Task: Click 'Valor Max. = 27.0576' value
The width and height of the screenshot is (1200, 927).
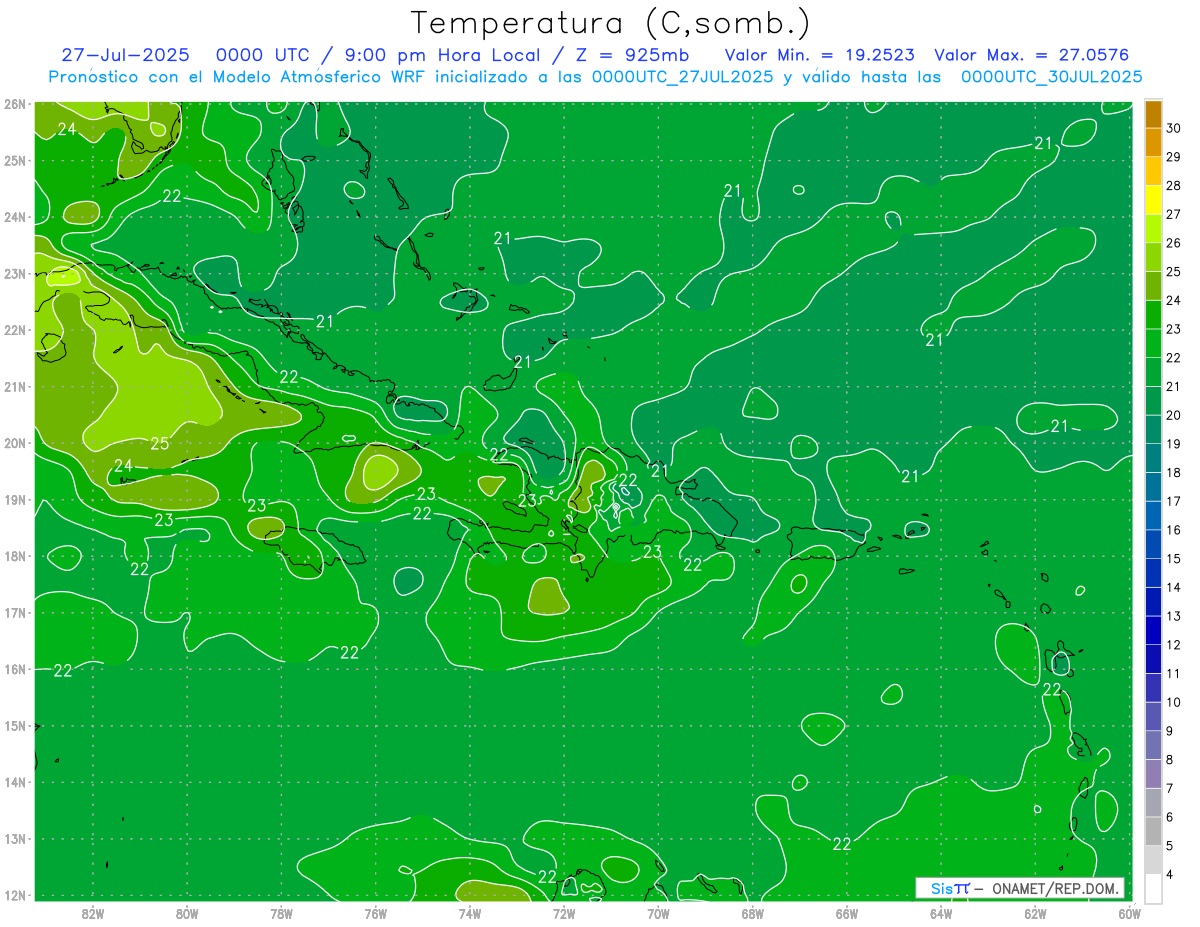Action: [x=1032, y=55]
